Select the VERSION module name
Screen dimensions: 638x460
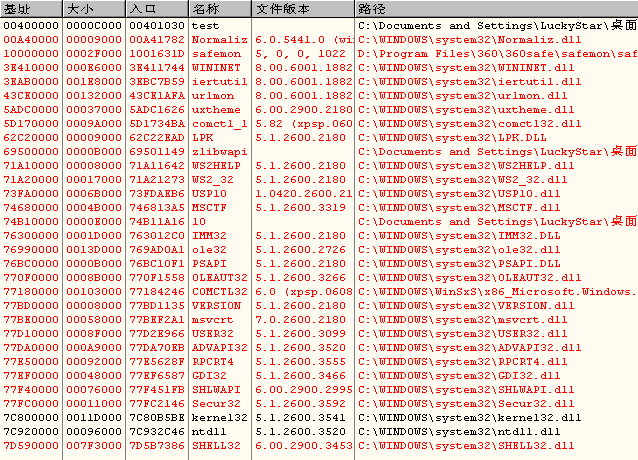[x=216, y=305]
